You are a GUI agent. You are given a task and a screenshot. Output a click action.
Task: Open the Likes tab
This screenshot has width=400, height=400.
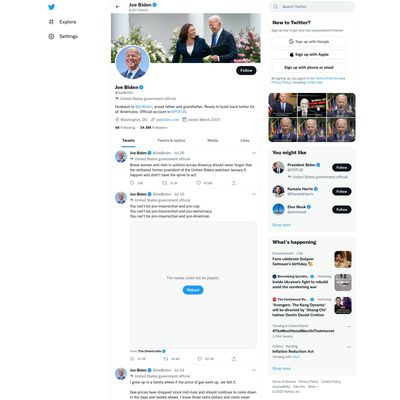[245, 140]
